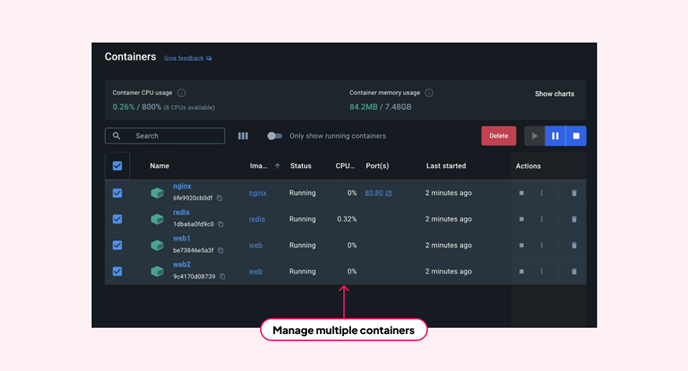Delete the web2 container with trash icon

point(574,271)
